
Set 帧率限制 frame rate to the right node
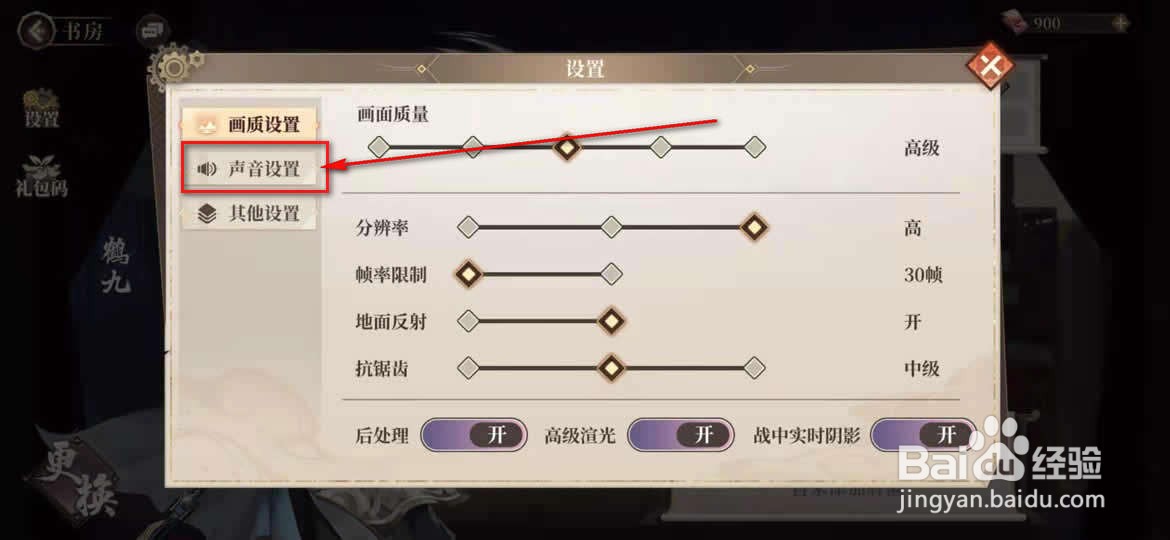(611, 274)
